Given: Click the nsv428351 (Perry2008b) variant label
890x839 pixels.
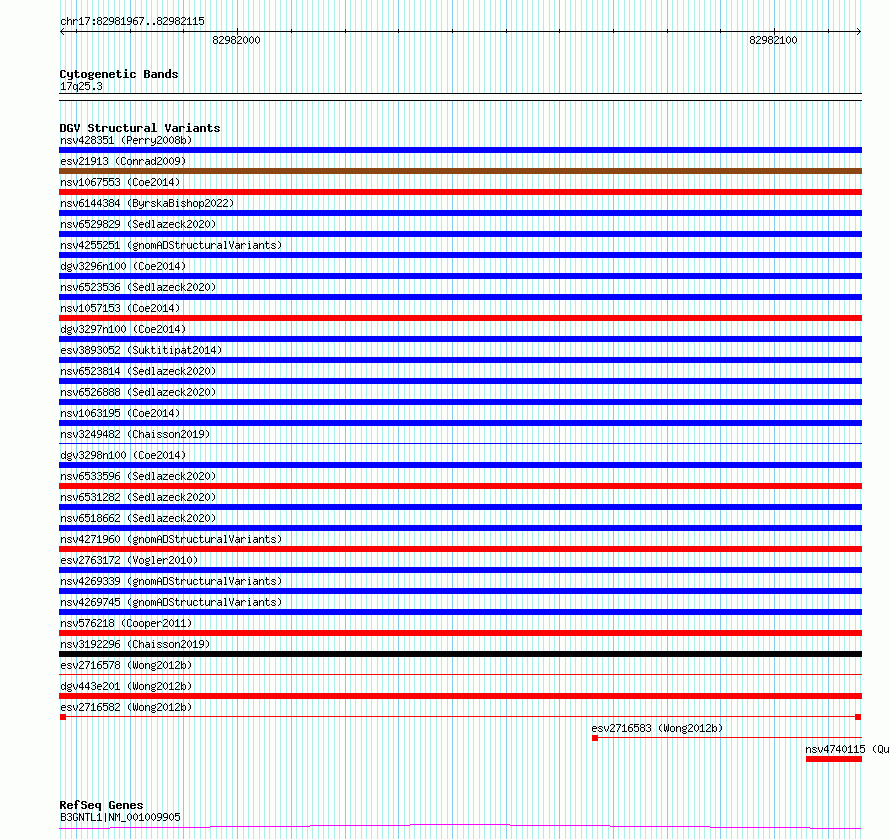Looking at the screenshot, I should [x=126, y=140].
